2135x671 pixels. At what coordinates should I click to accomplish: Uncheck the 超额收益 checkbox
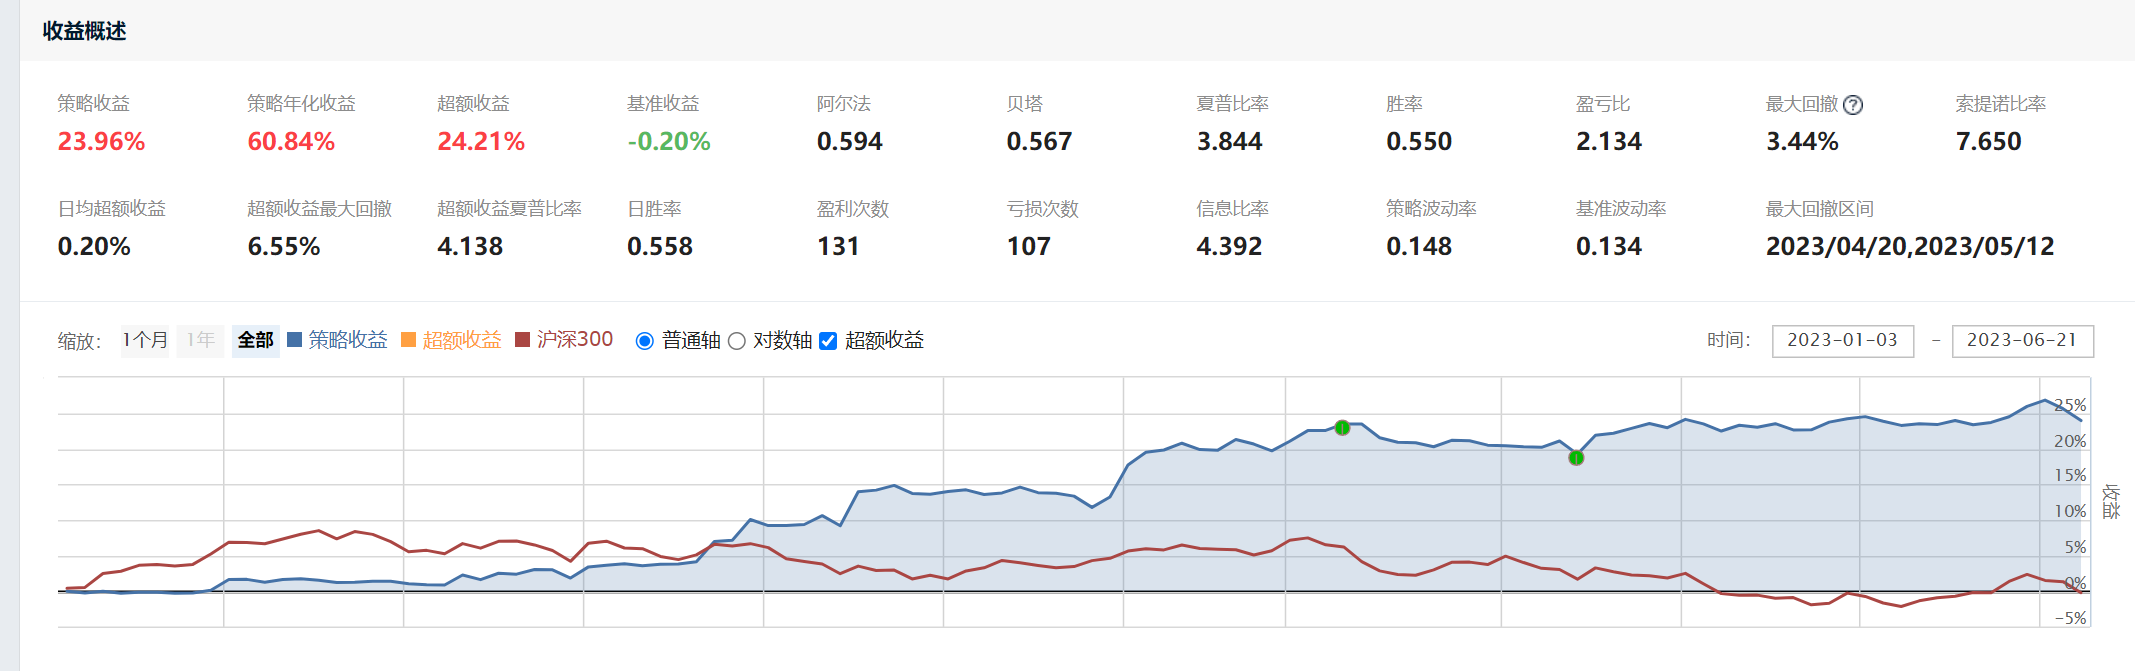pyautogui.click(x=828, y=341)
